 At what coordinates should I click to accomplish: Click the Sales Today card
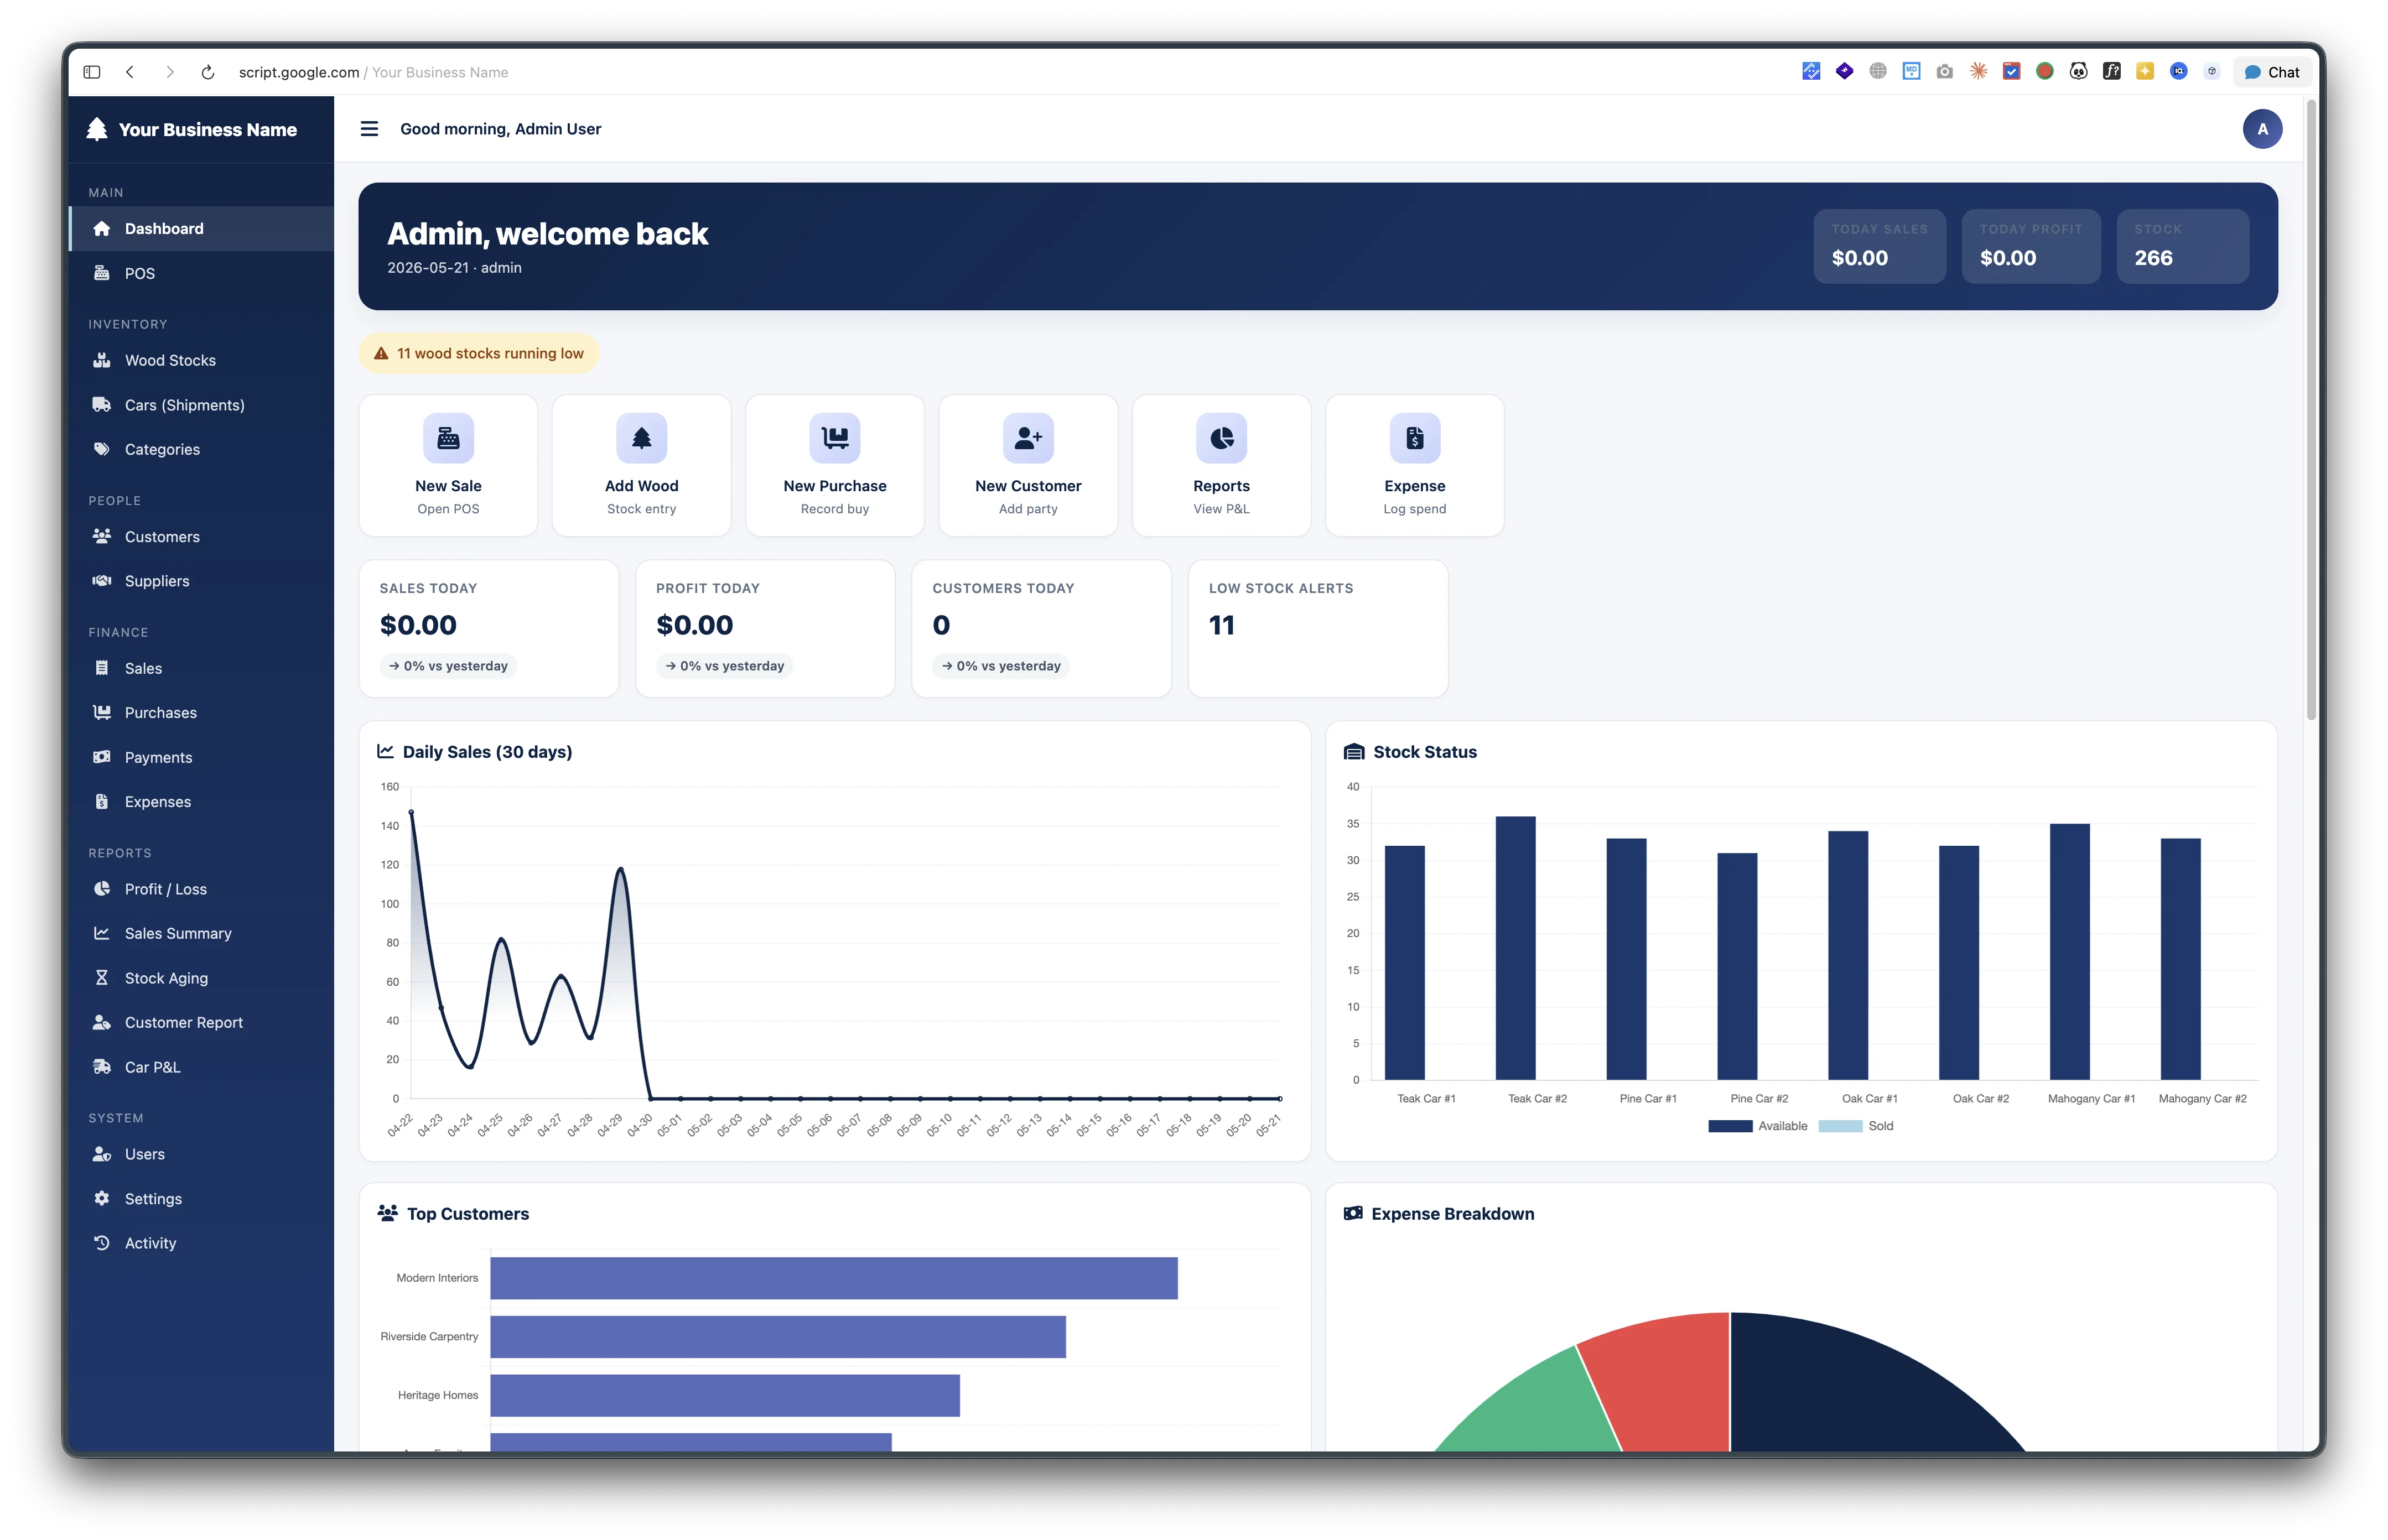[488, 628]
